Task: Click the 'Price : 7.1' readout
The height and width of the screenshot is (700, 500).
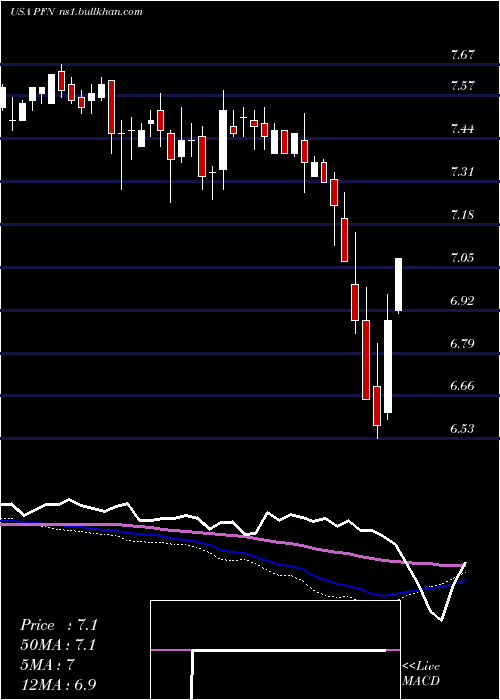Action: 59,625
